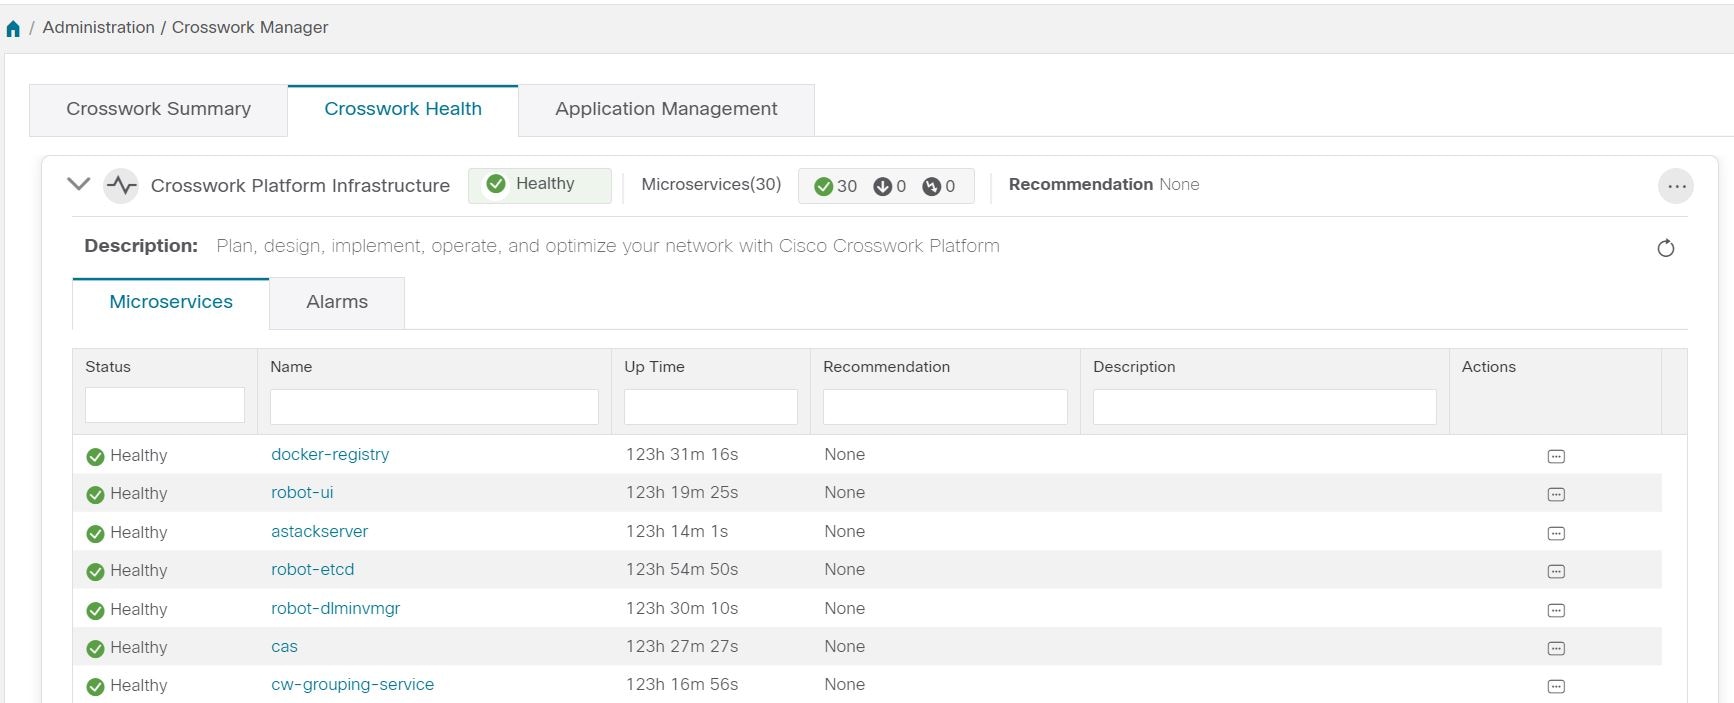Click healthy status icon for docker-registry
The image size is (1734, 703).
pos(95,457)
